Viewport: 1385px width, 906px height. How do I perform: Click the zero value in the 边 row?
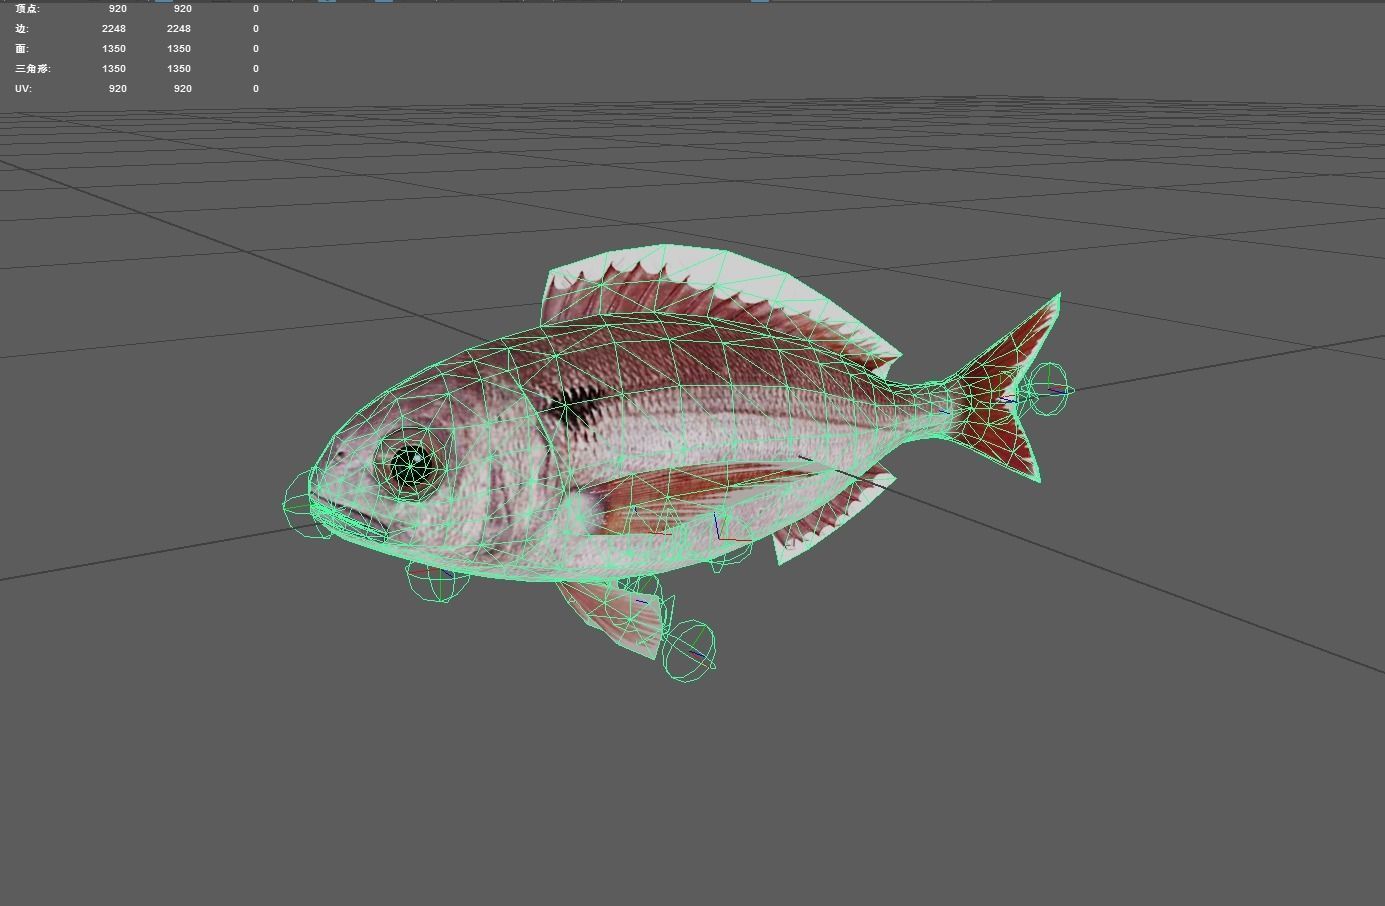[256, 29]
